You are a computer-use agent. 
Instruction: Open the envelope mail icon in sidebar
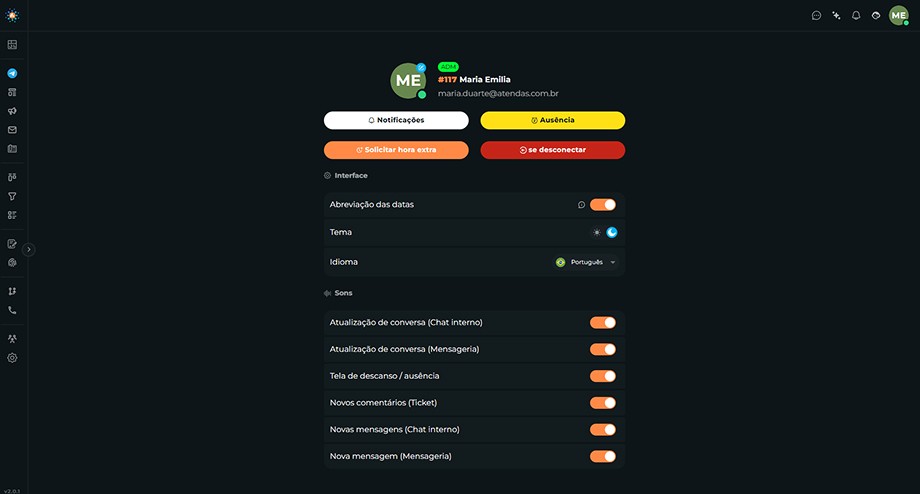[12, 130]
